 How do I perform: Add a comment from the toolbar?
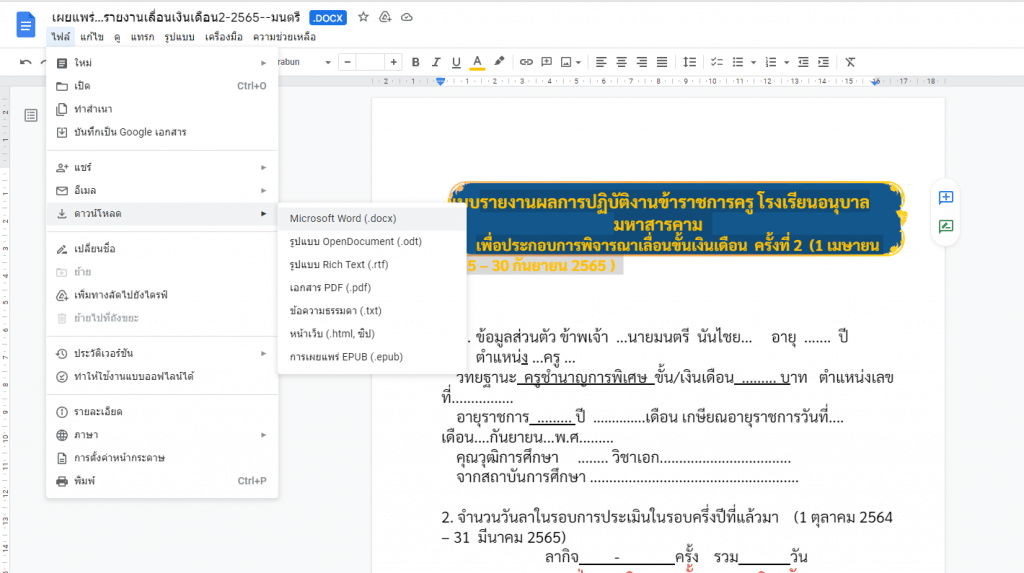(x=547, y=62)
